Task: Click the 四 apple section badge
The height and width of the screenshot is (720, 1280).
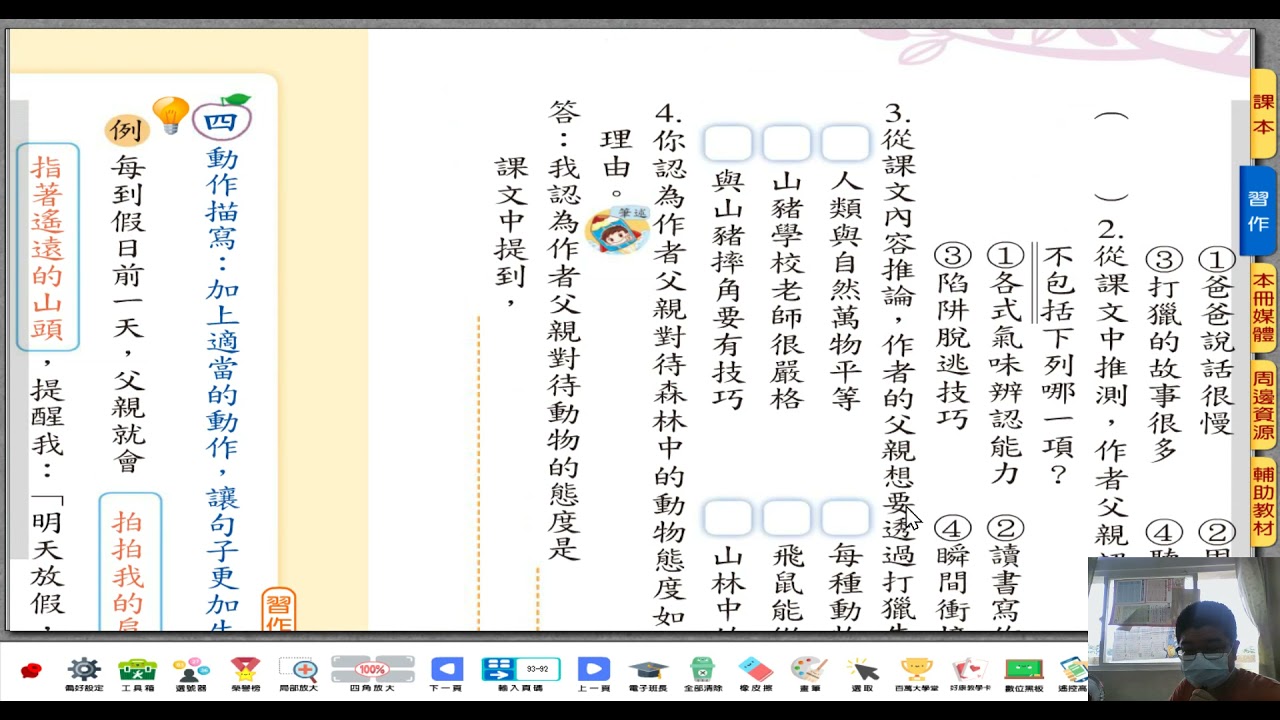Action: coord(221,119)
